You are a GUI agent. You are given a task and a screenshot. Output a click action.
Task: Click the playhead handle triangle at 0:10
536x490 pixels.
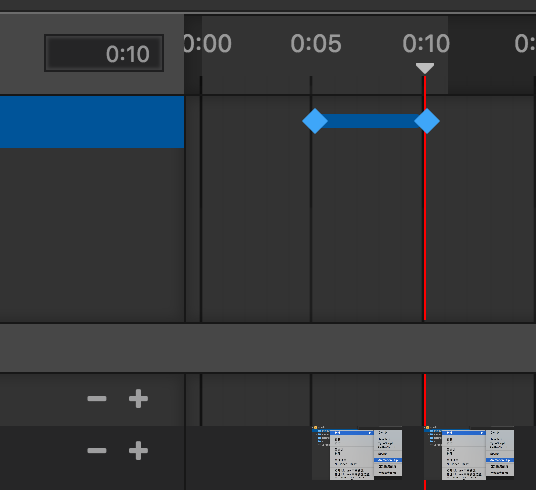pos(425,68)
